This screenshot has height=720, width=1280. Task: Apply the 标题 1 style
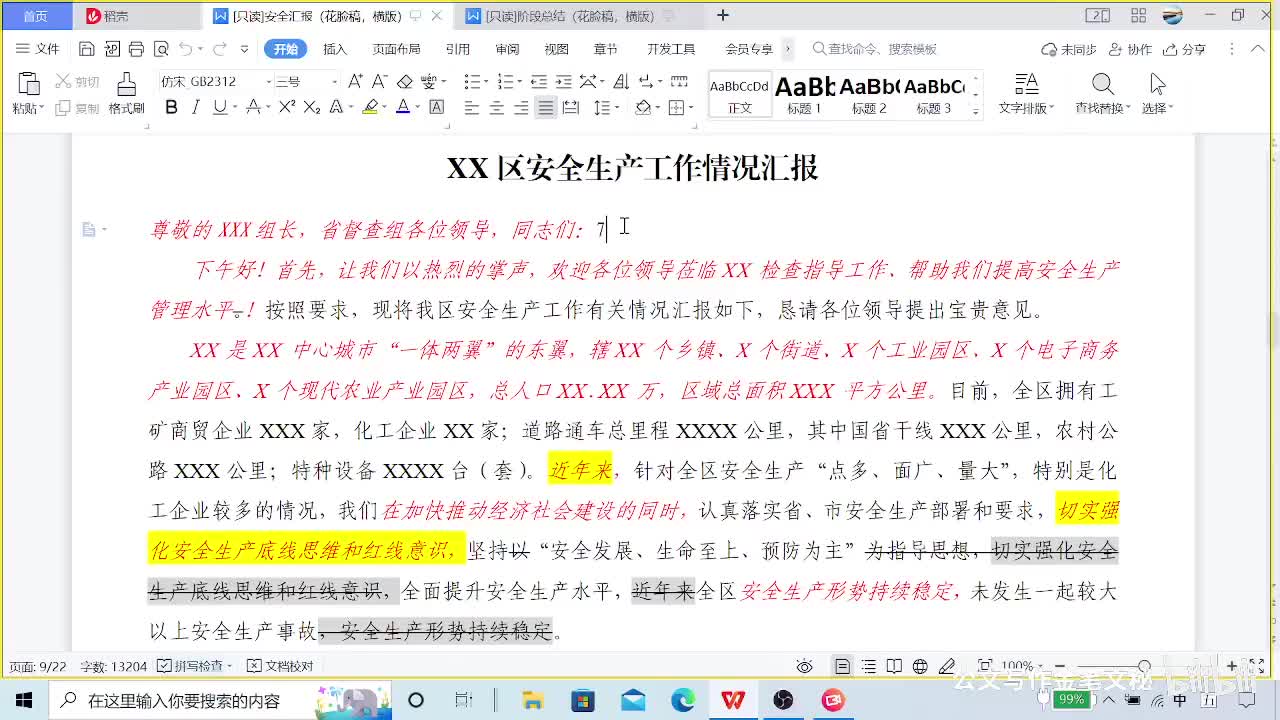804,96
